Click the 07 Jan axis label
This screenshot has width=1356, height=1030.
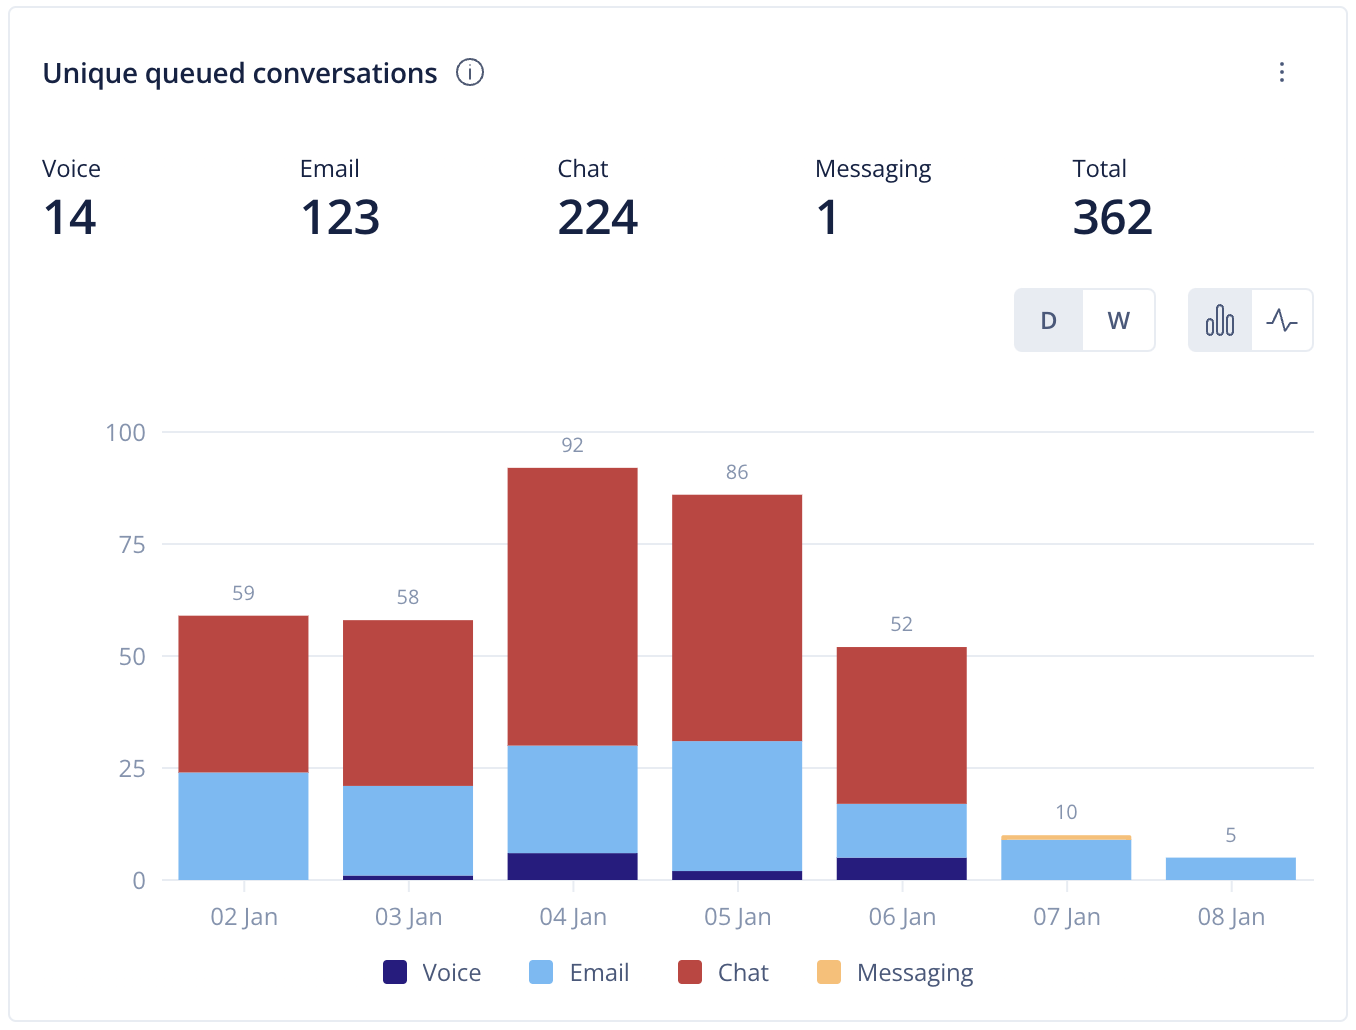[1067, 917]
